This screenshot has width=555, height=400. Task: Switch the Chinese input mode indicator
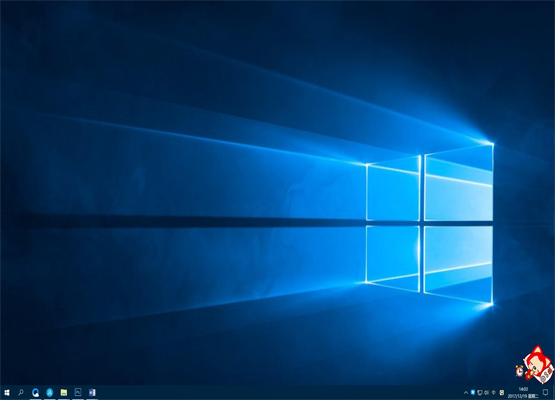(494, 393)
